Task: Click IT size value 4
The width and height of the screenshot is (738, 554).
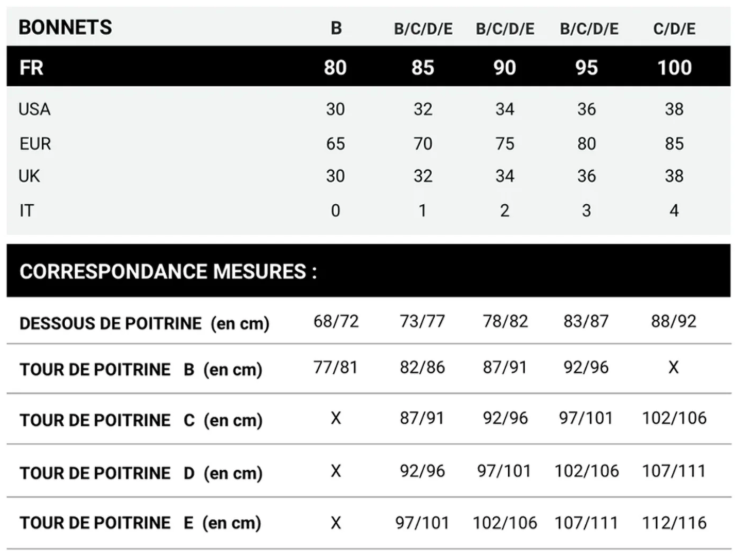Action: coord(675,210)
